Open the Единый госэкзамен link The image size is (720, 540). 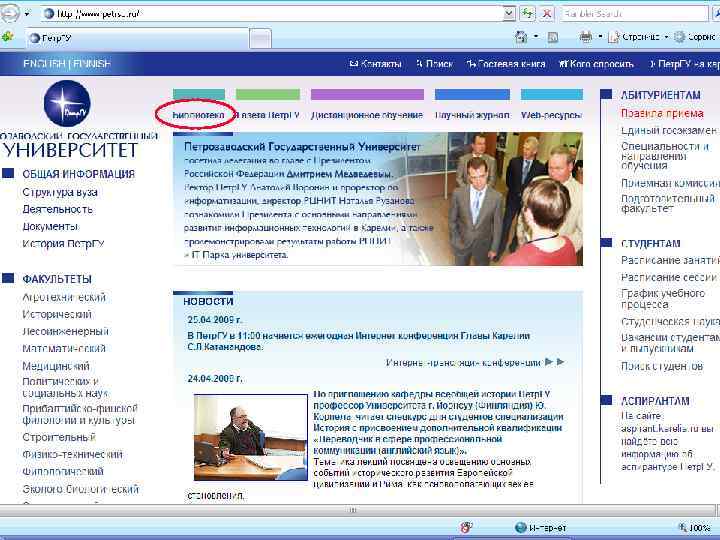coord(669,130)
